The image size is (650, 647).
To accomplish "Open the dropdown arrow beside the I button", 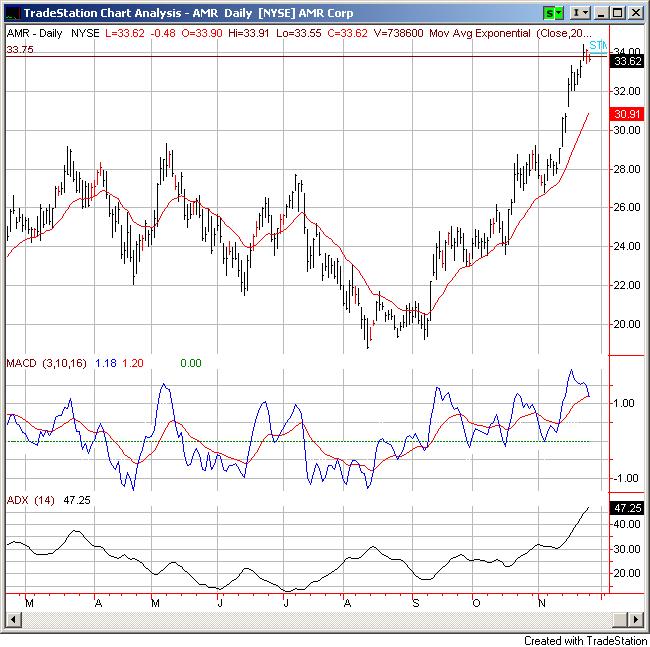I will click(x=585, y=13).
